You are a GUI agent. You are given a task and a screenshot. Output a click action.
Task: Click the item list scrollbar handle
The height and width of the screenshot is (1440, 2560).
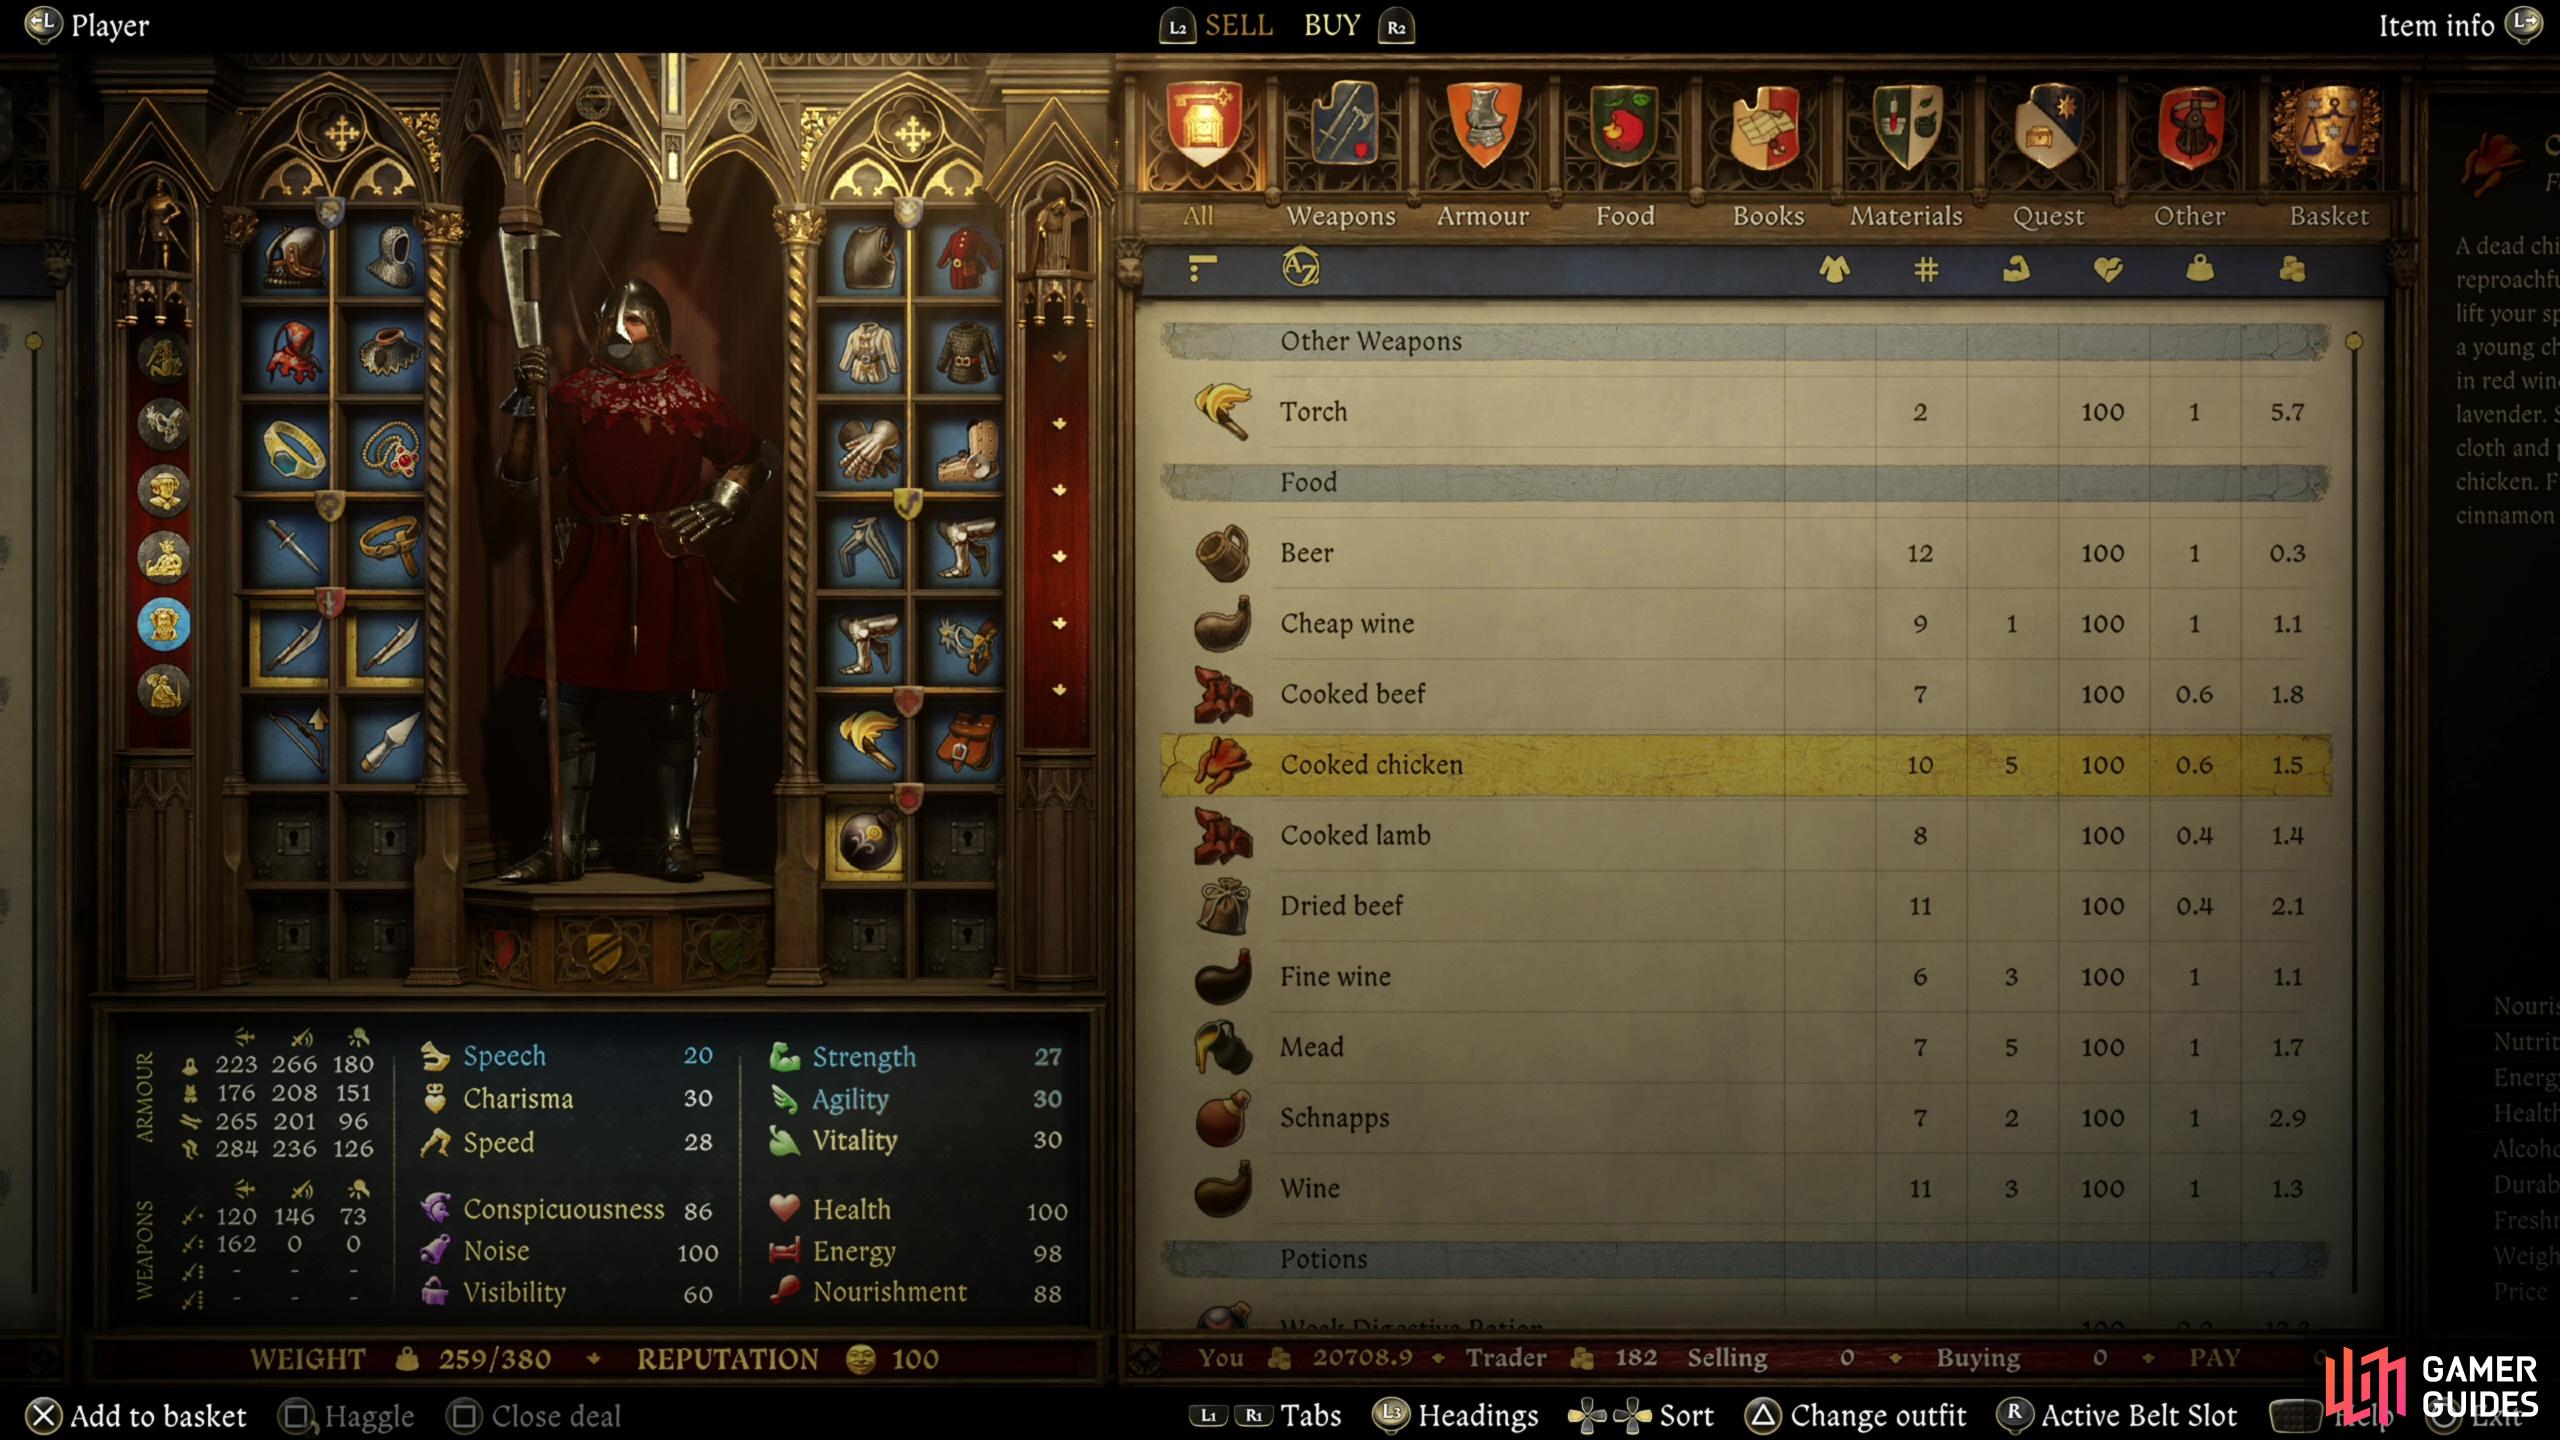pyautogui.click(x=2353, y=342)
